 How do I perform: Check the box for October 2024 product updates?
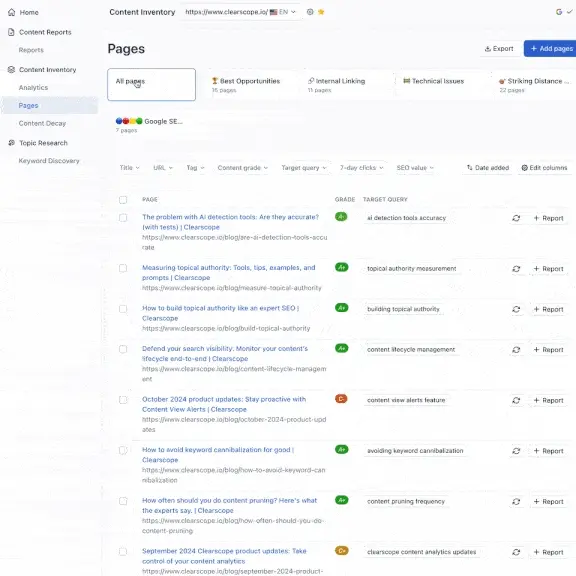coord(123,400)
